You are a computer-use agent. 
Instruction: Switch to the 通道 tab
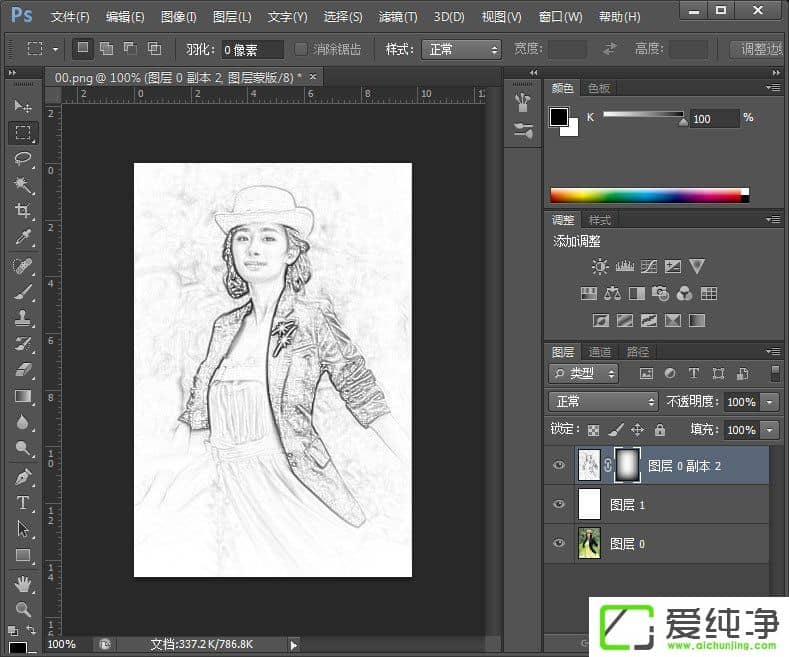click(600, 352)
